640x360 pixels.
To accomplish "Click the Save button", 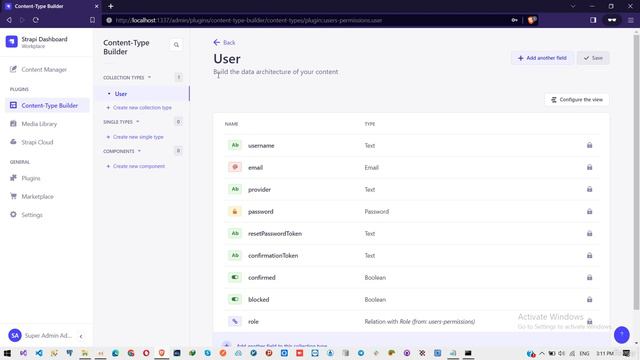I will tap(593, 58).
